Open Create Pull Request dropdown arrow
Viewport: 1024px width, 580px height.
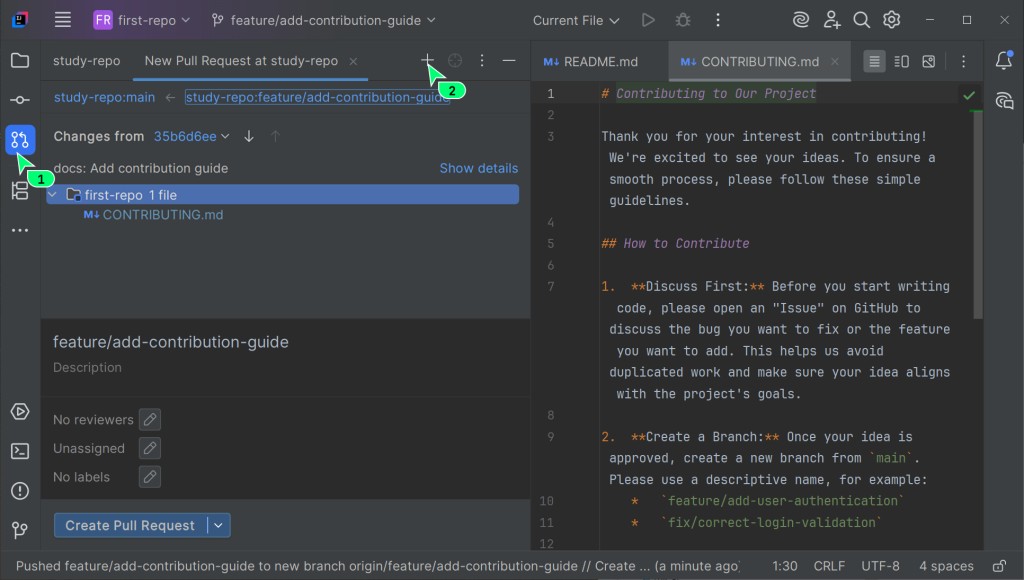(219, 525)
